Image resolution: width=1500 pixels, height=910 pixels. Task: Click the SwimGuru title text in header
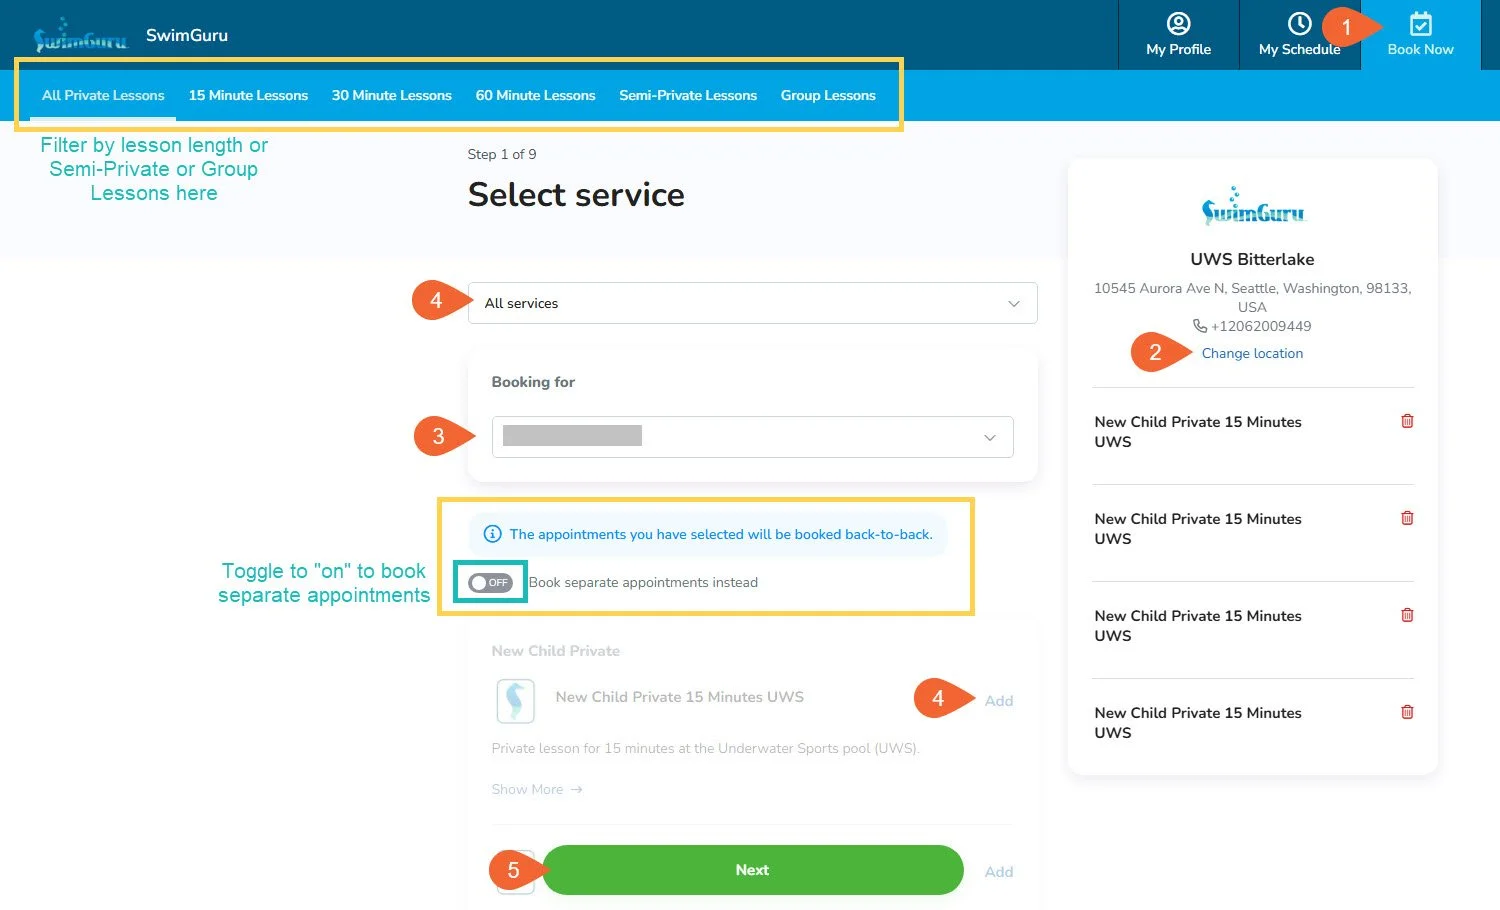coord(187,35)
